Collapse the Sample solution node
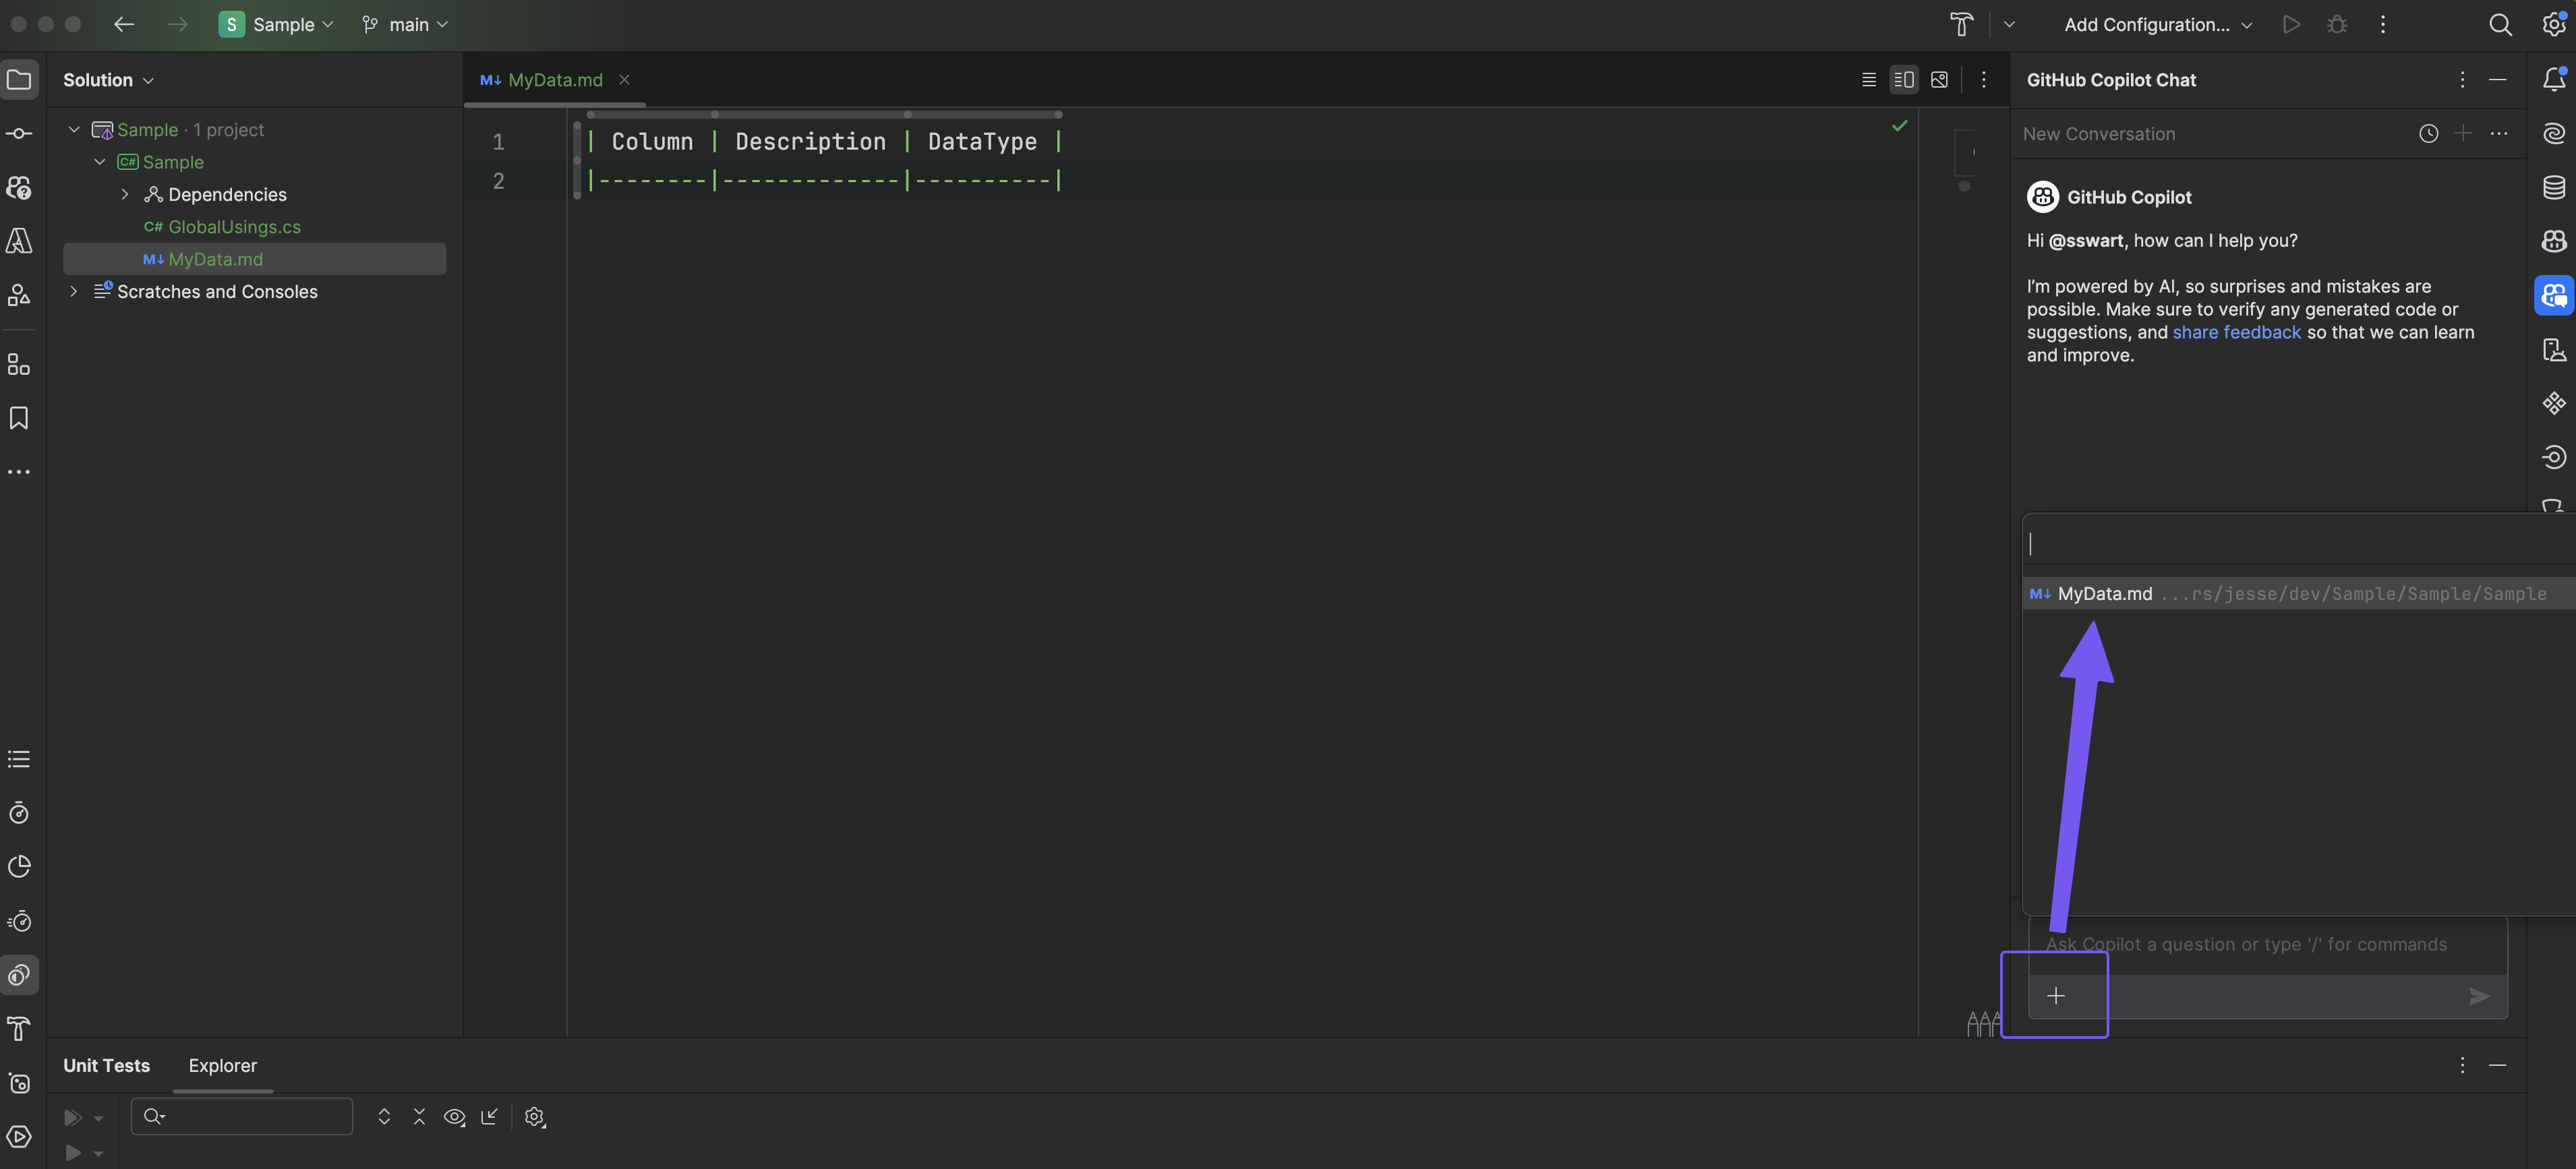 tap(74, 130)
